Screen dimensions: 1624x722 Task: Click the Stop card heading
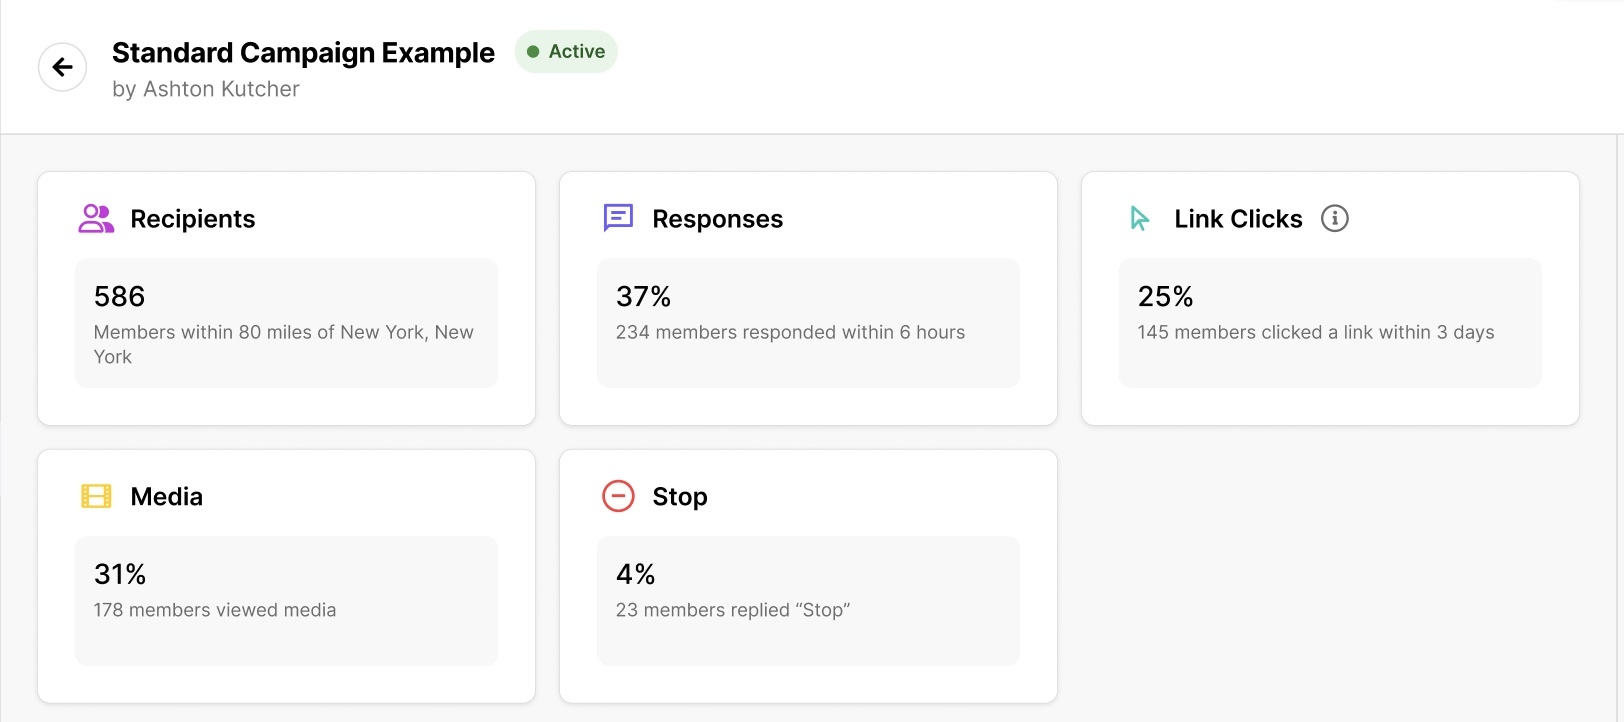(x=680, y=497)
